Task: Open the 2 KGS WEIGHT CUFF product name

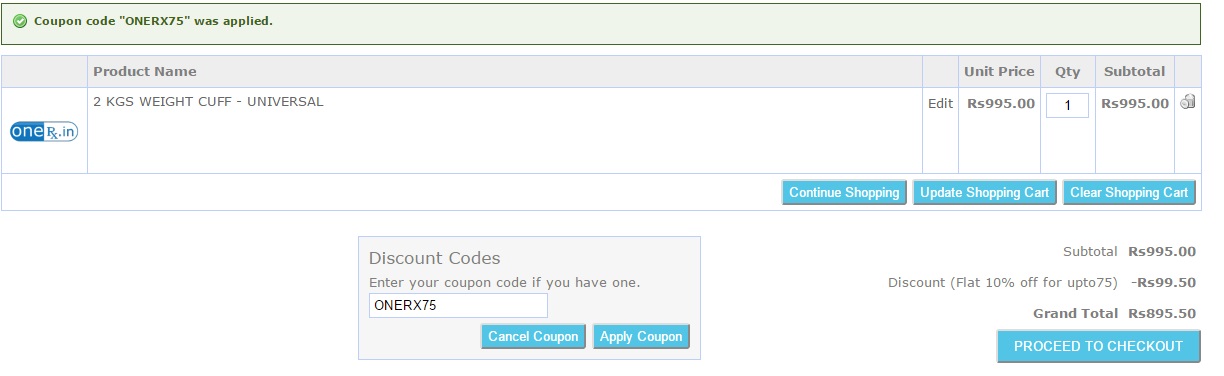Action: click(x=208, y=102)
